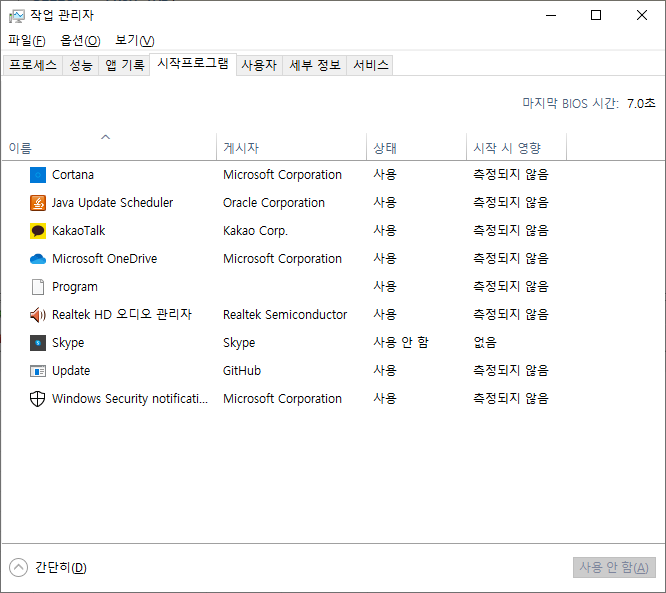
Task: Select the 시작프로그램 tab
Action: [193, 64]
